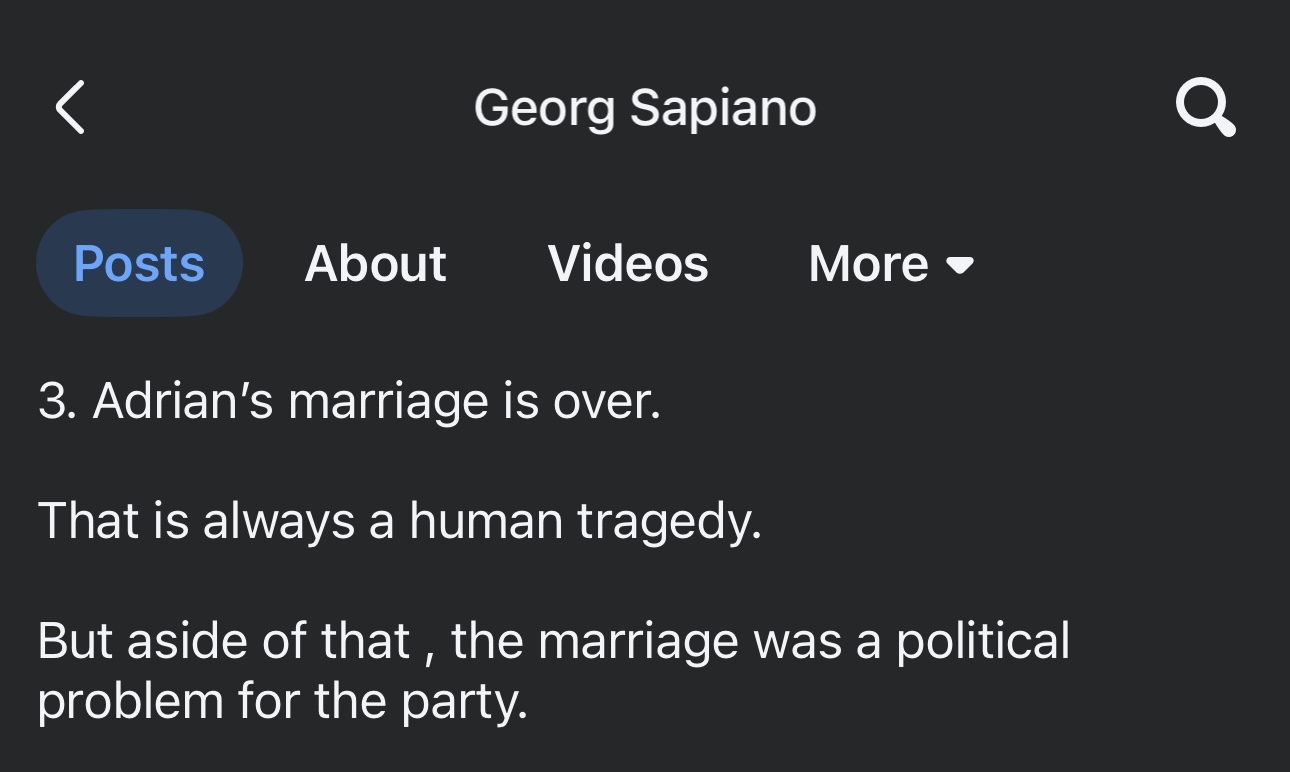Viewport: 1290px width, 772px height.
Task: Open the More menu label
Action: click(x=868, y=264)
